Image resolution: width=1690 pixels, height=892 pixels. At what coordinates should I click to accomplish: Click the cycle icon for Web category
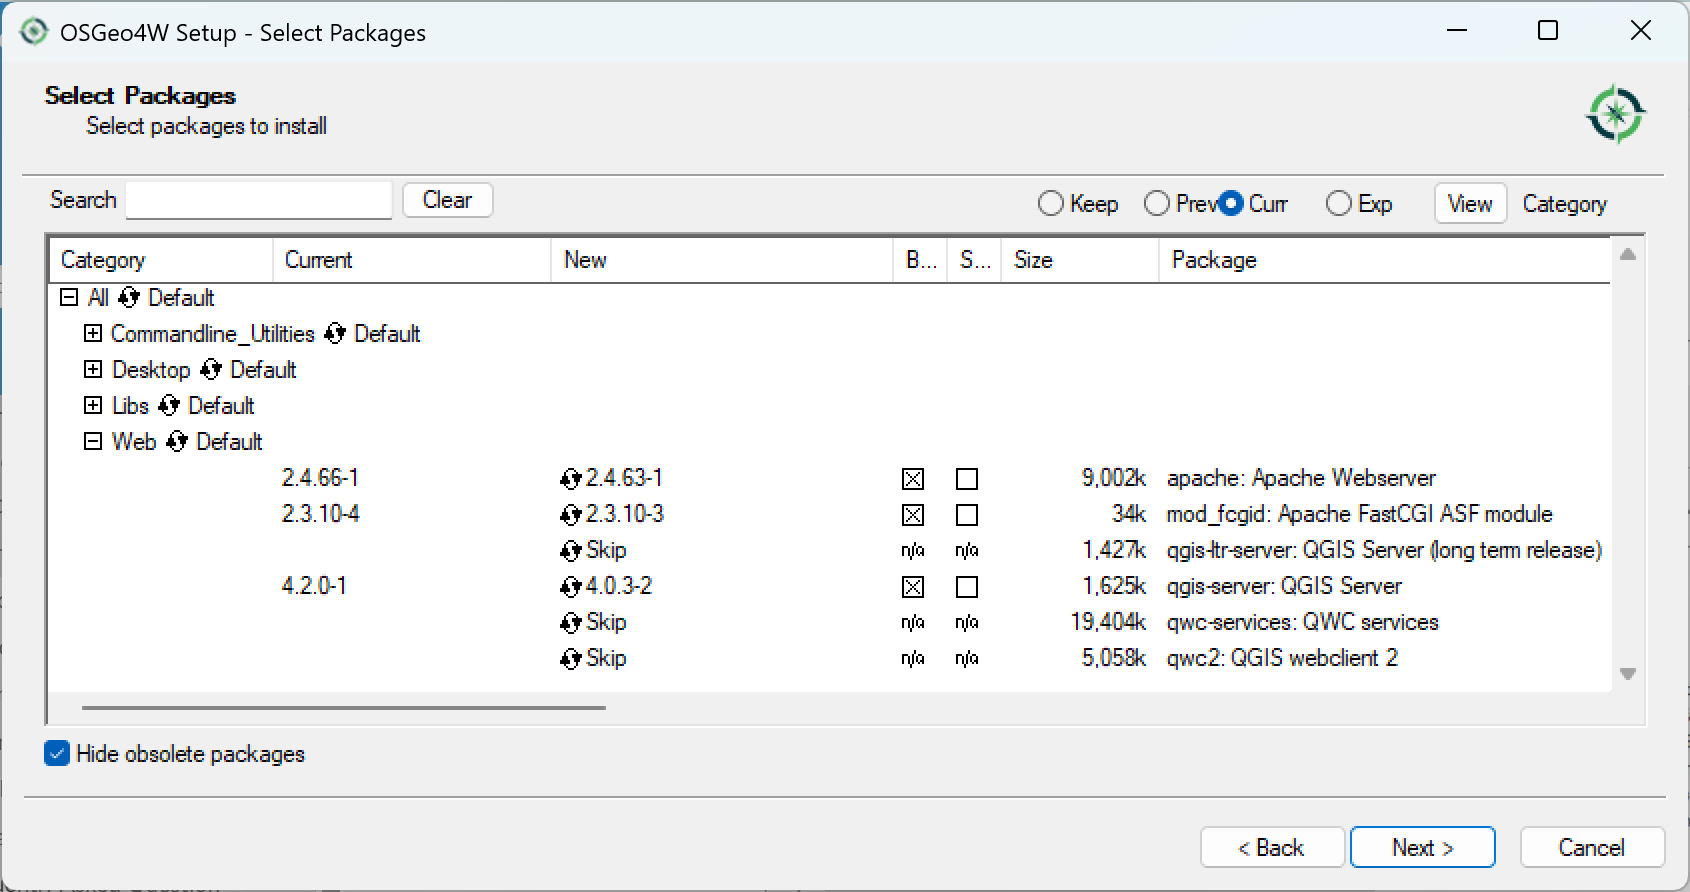click(177, 442)
